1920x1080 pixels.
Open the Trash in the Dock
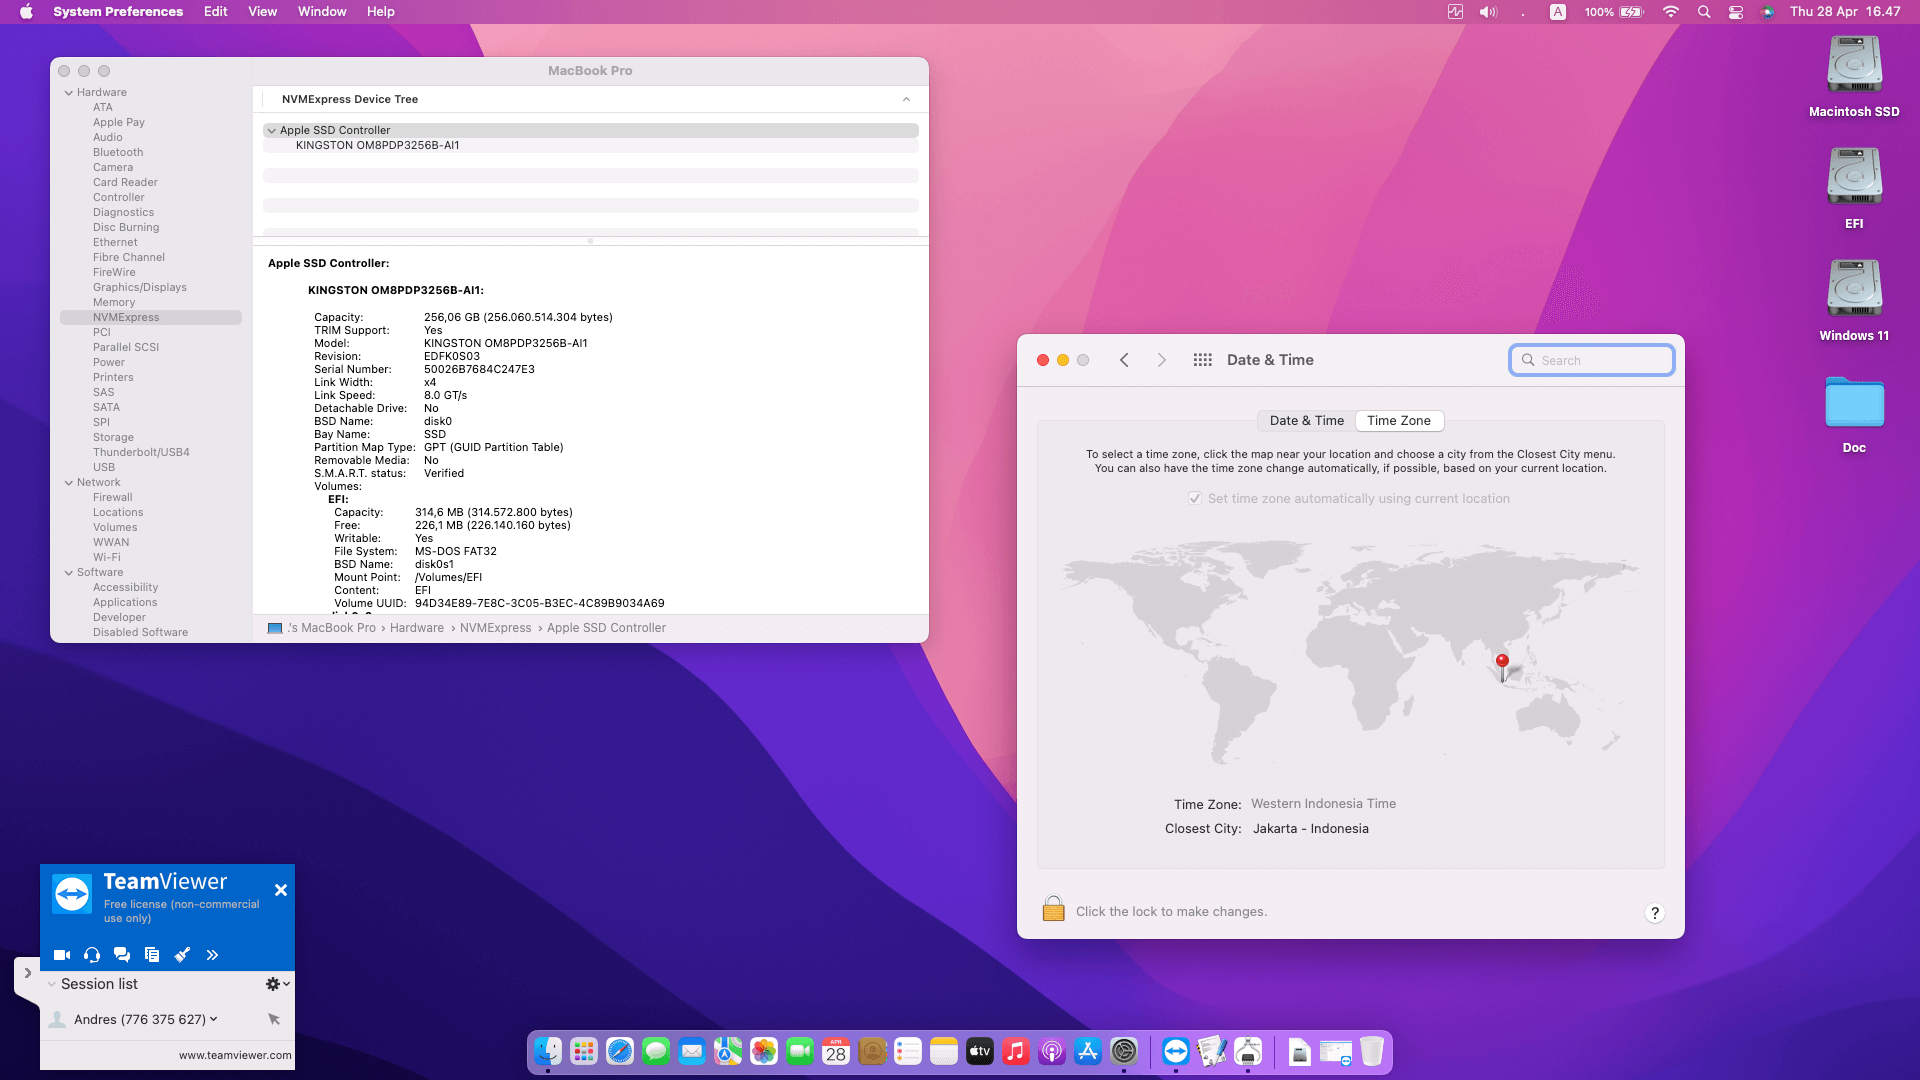(1372, 1052)
